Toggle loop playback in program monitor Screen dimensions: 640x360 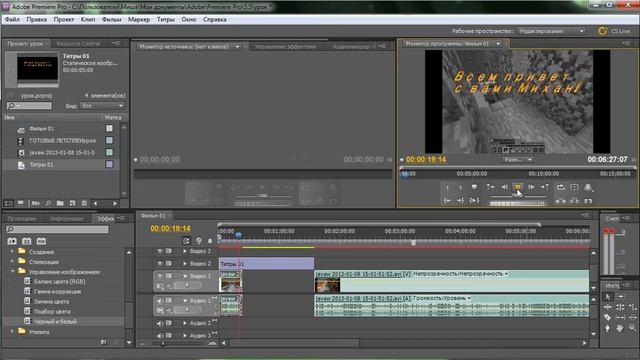click(561, 187)
